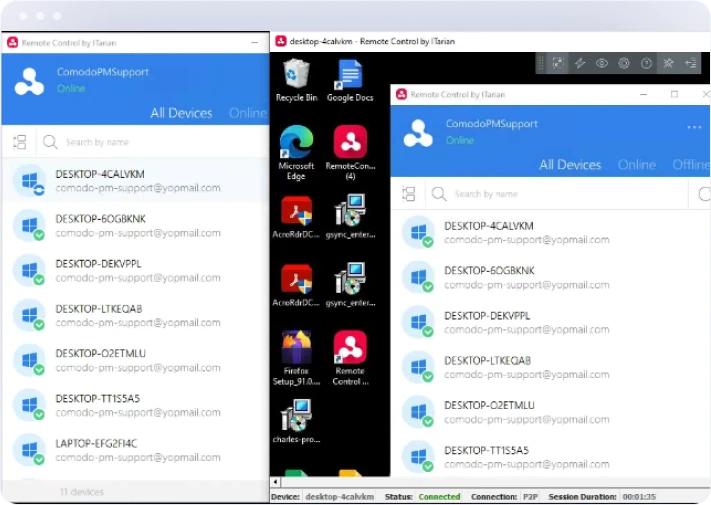The image size is (711, 505).
Task: Click the help question mark icon
Action: point(646,63)
